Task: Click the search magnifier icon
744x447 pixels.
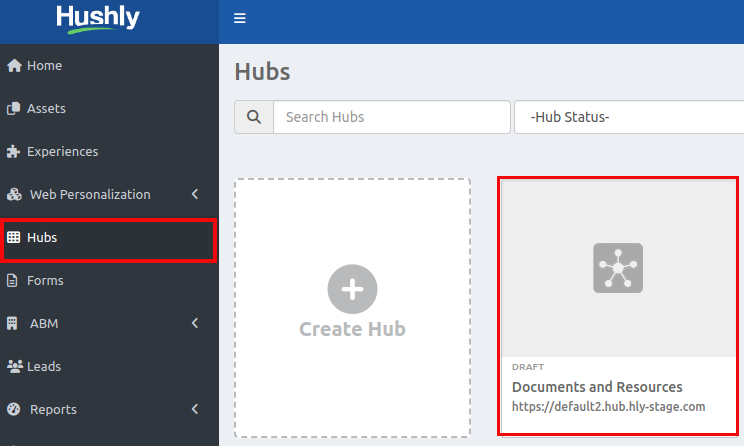Action: click(254, 117)
